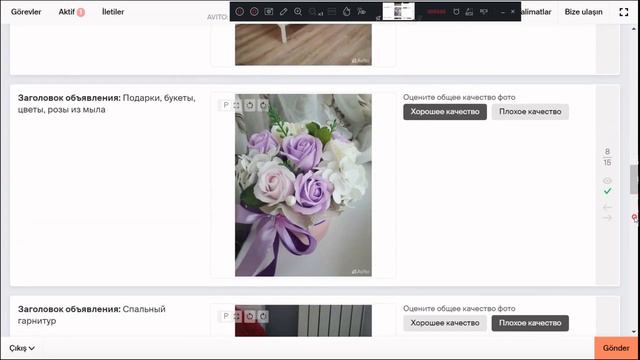Open the Görevler tab
The image size is (640, 360).
[26, 12]
